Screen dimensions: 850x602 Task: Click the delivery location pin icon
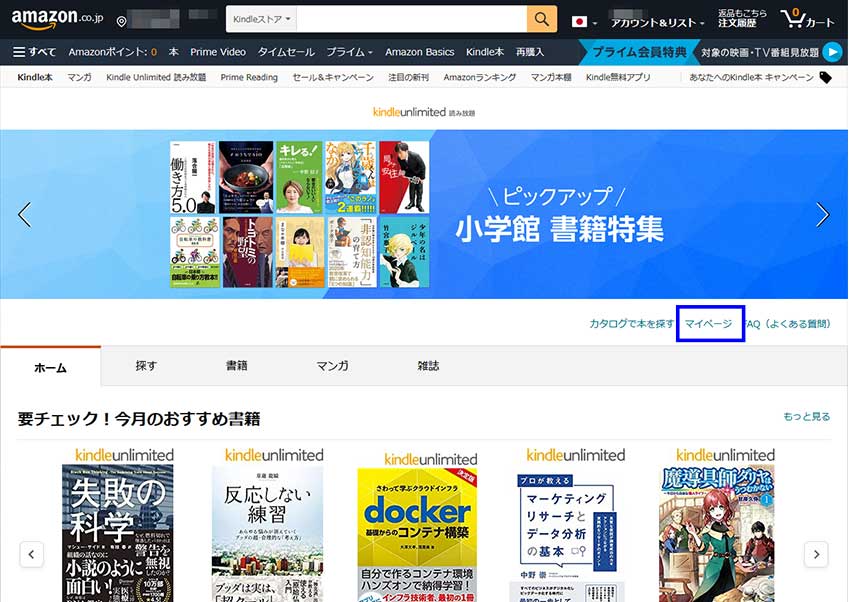(x=121, y=21)
